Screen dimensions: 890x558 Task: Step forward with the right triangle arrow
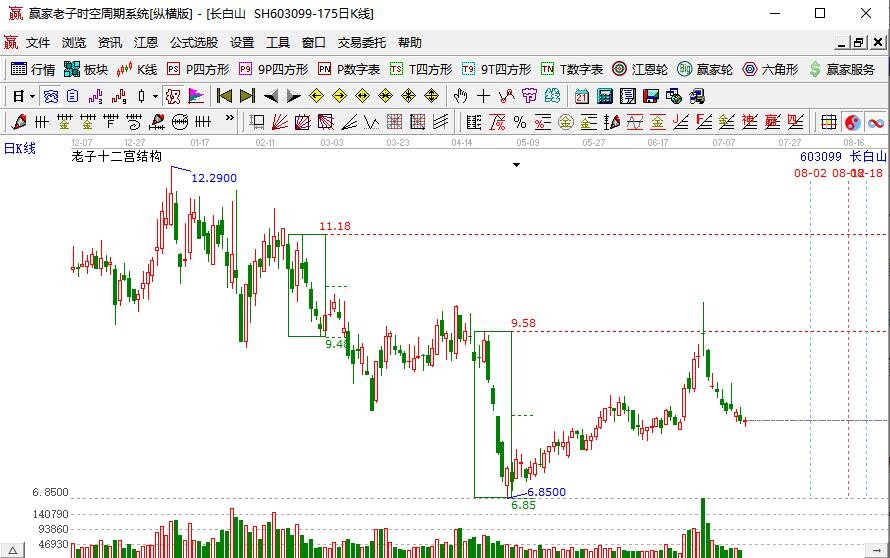(293, 97)
